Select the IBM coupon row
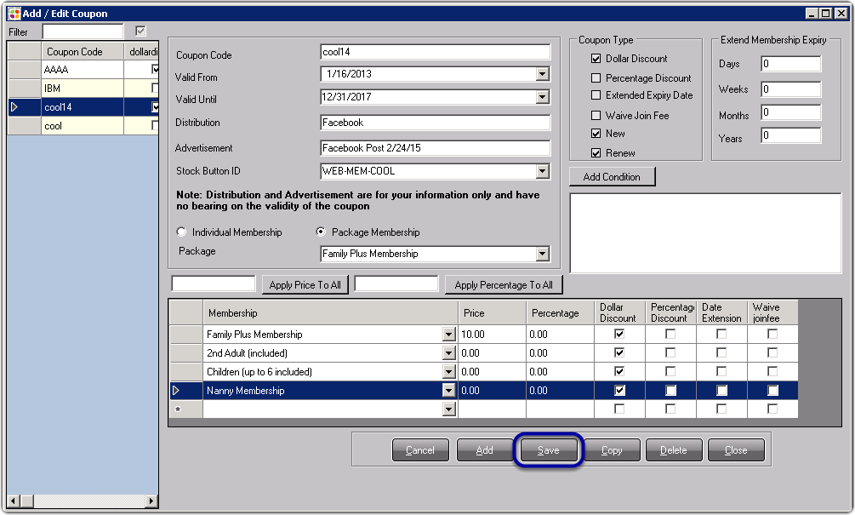855x515 pixels. (x=84, y=88)
